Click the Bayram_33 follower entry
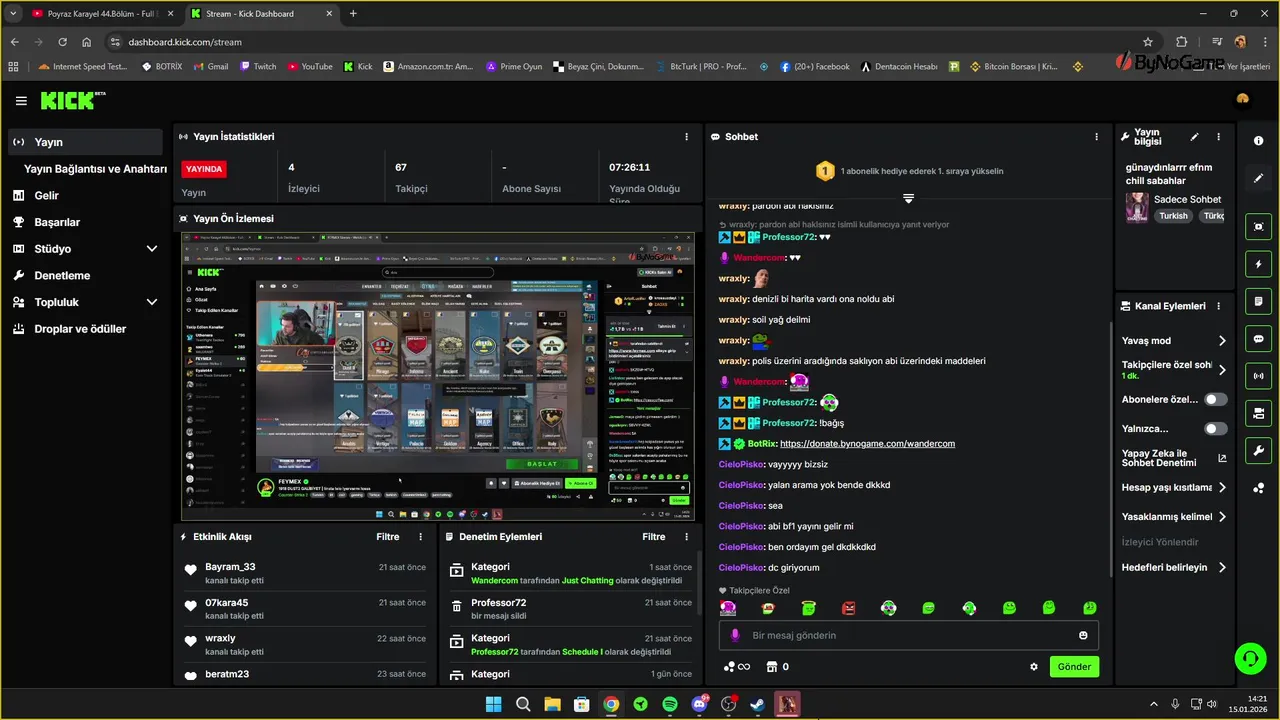This screenshot has height=720, width=1280. [x=307, y=573]
